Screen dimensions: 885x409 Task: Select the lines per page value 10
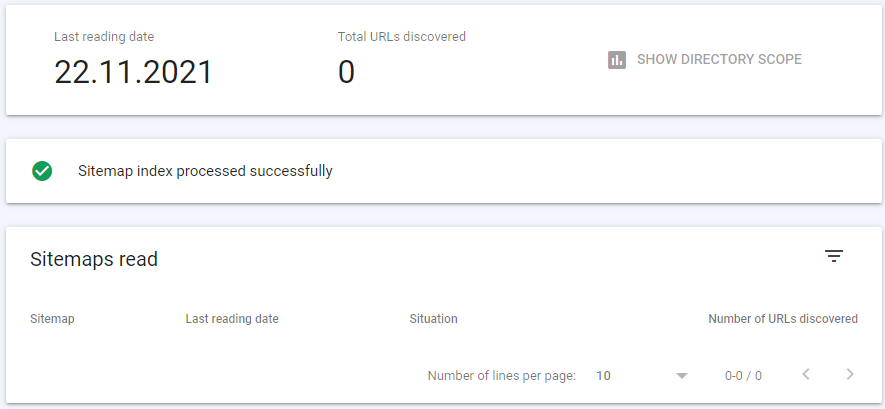(603, 376)
